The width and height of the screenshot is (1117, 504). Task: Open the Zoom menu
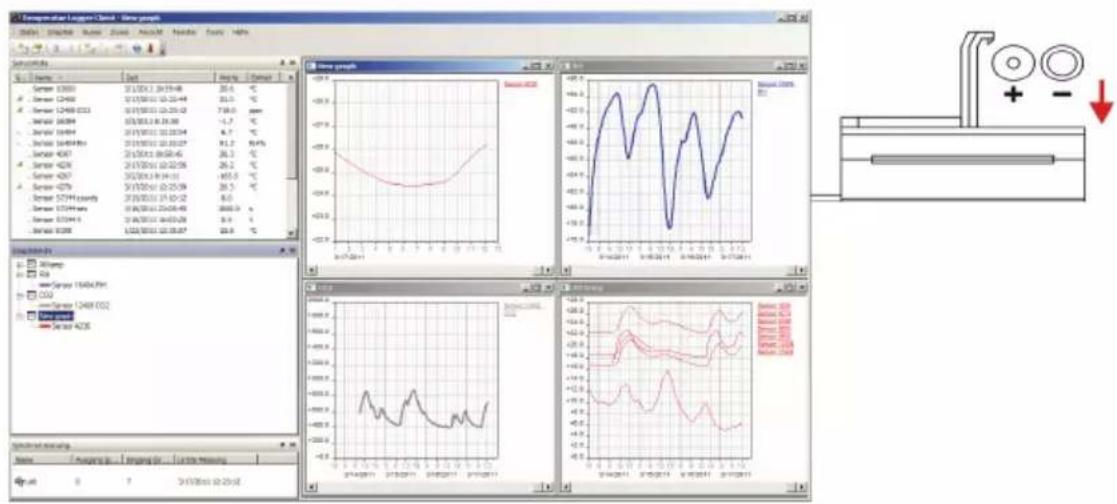(118, 33)
